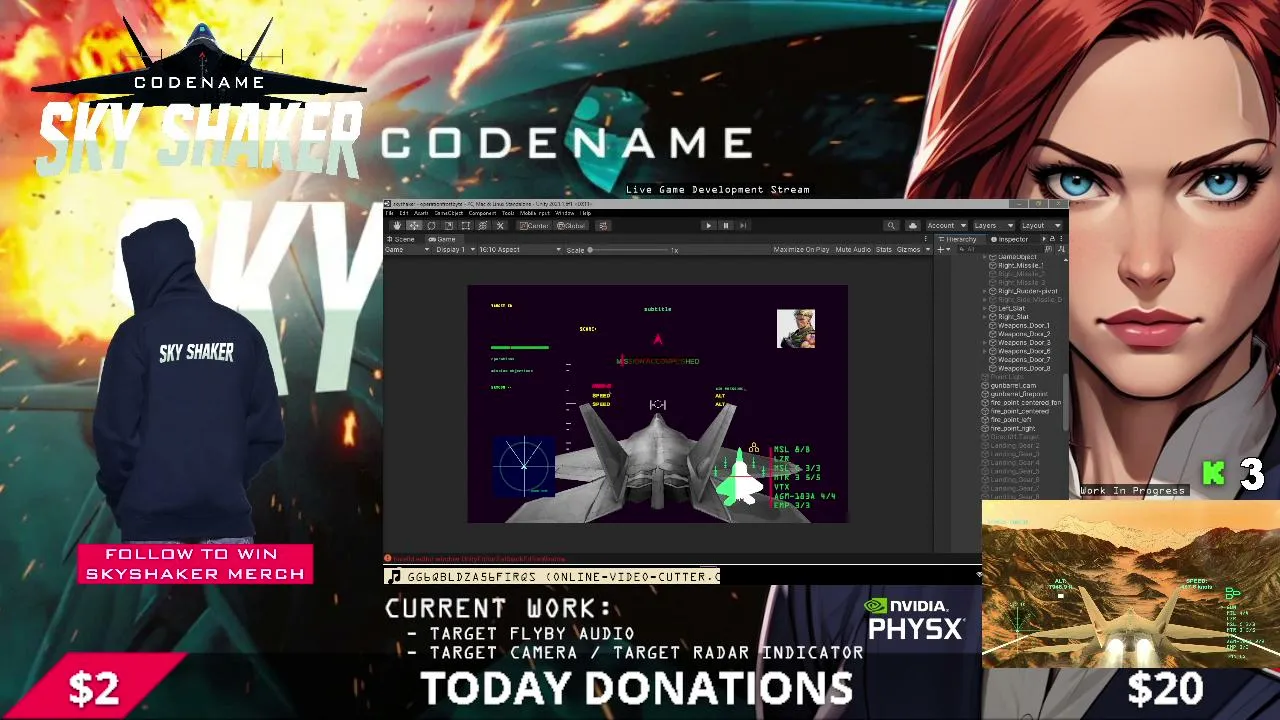This screenshot has width=1280, height=720.
Task: Toggle Maximize On Play option
Action: click(801, 249)
